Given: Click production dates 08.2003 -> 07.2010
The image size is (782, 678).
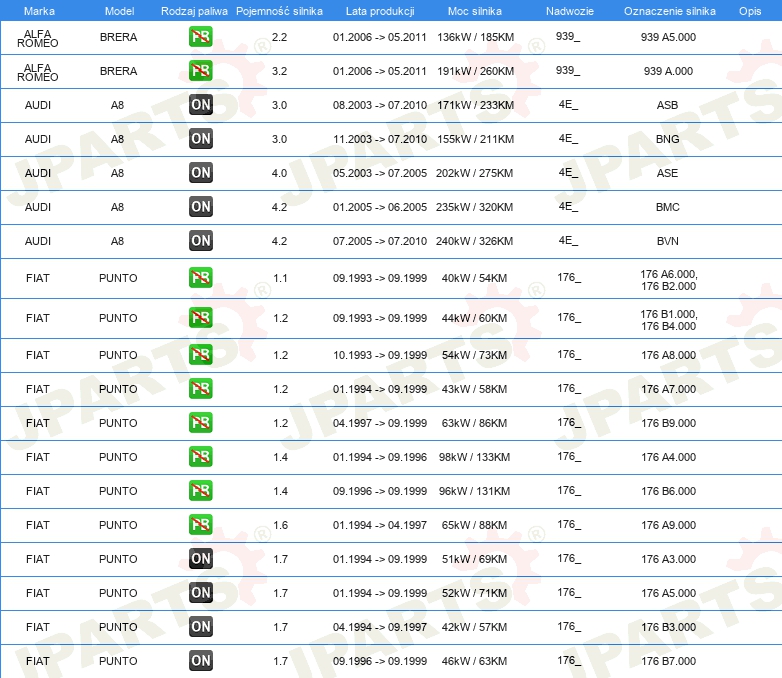Looking at the screenshot, I should pyautogui.click(x=380, y=105).
